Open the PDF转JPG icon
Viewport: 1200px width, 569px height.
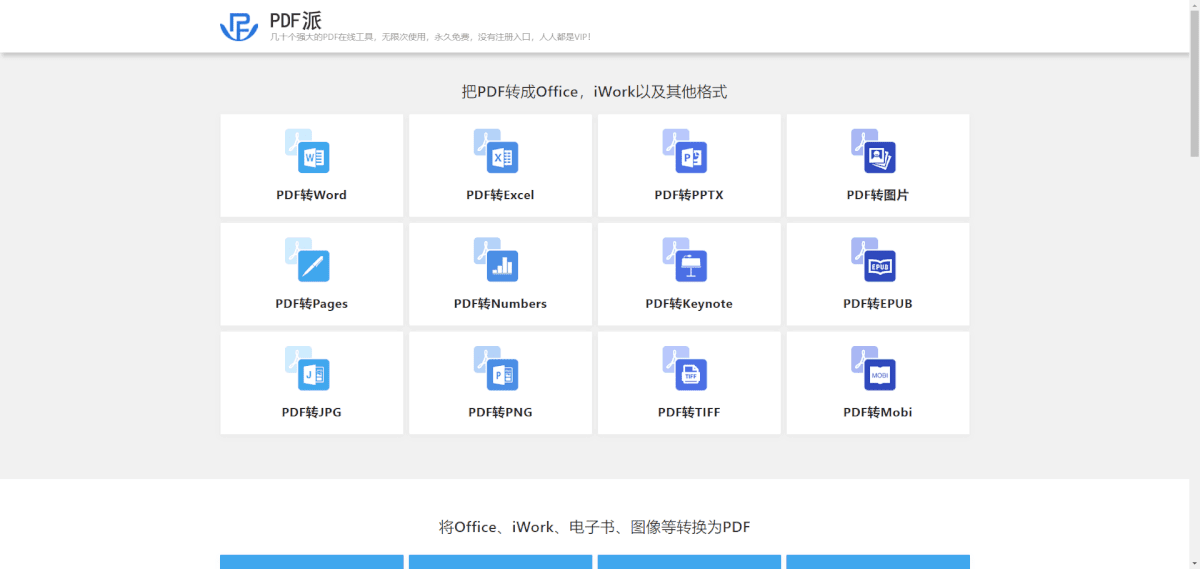tap(308, 370)
